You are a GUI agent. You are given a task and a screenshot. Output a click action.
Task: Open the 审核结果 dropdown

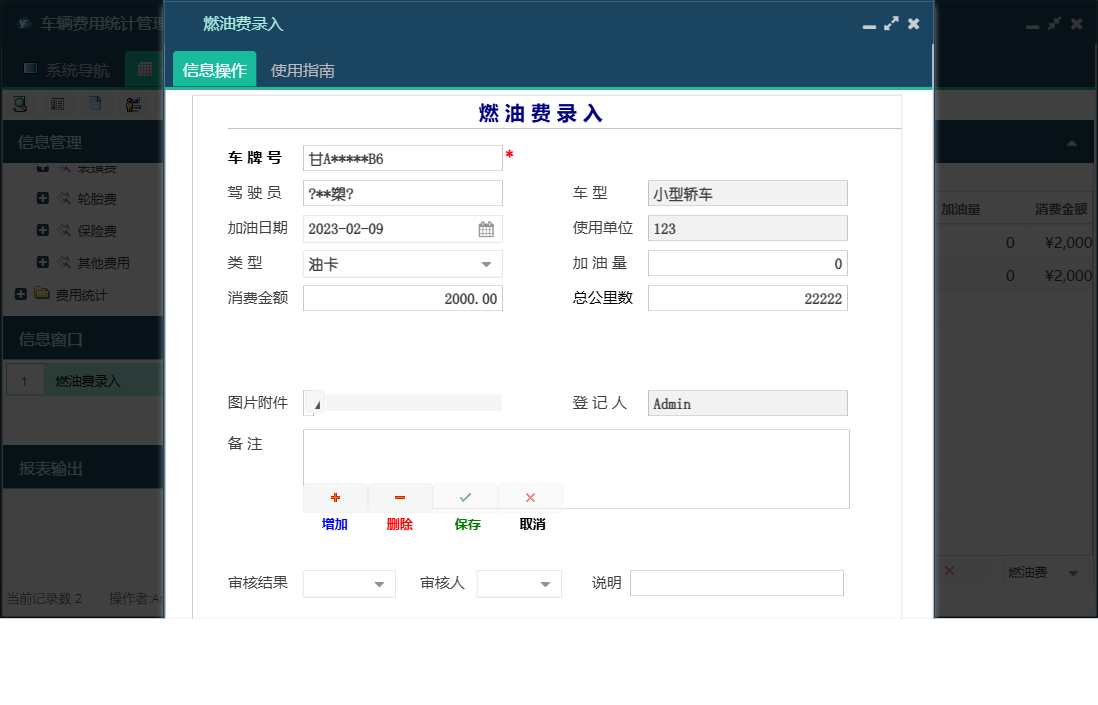pos(381,583)
